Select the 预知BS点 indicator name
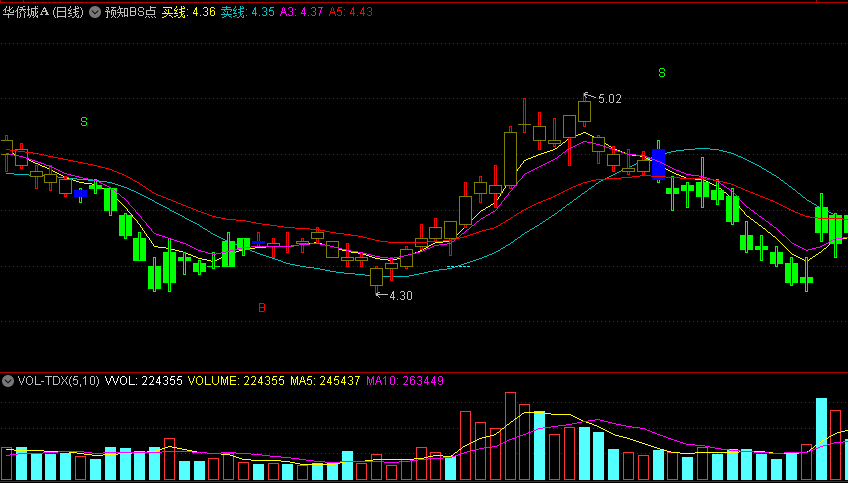Viewport: 848px width, 483px height. (x=130, y=12)
